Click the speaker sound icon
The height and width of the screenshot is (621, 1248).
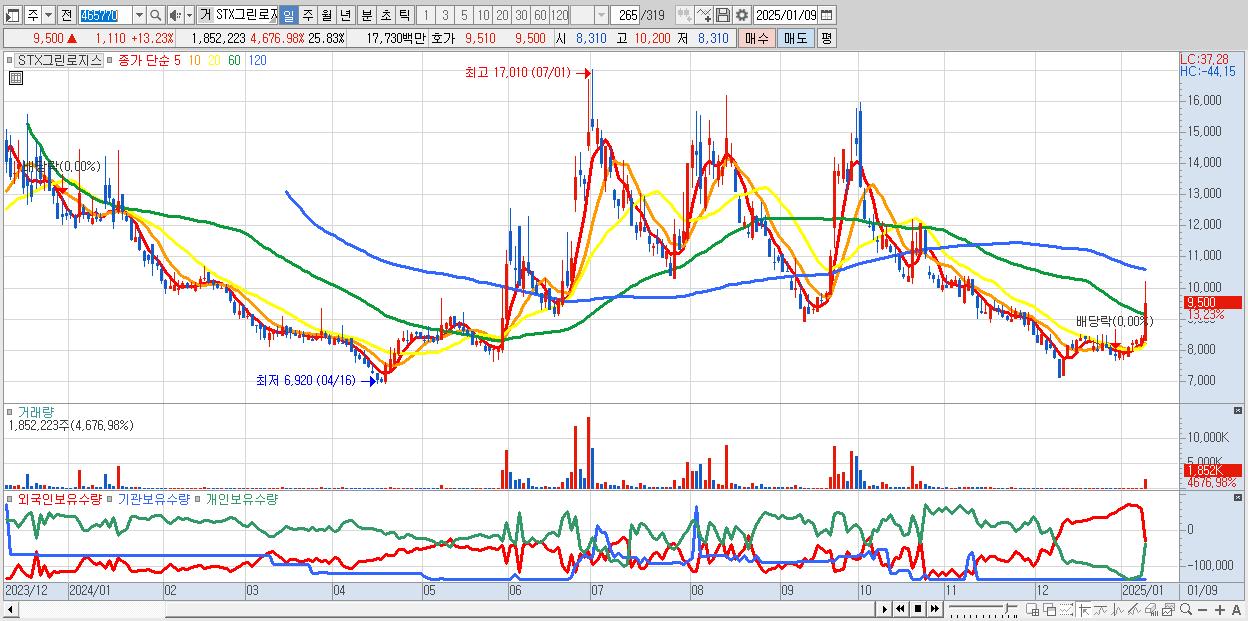click(175, 15)
